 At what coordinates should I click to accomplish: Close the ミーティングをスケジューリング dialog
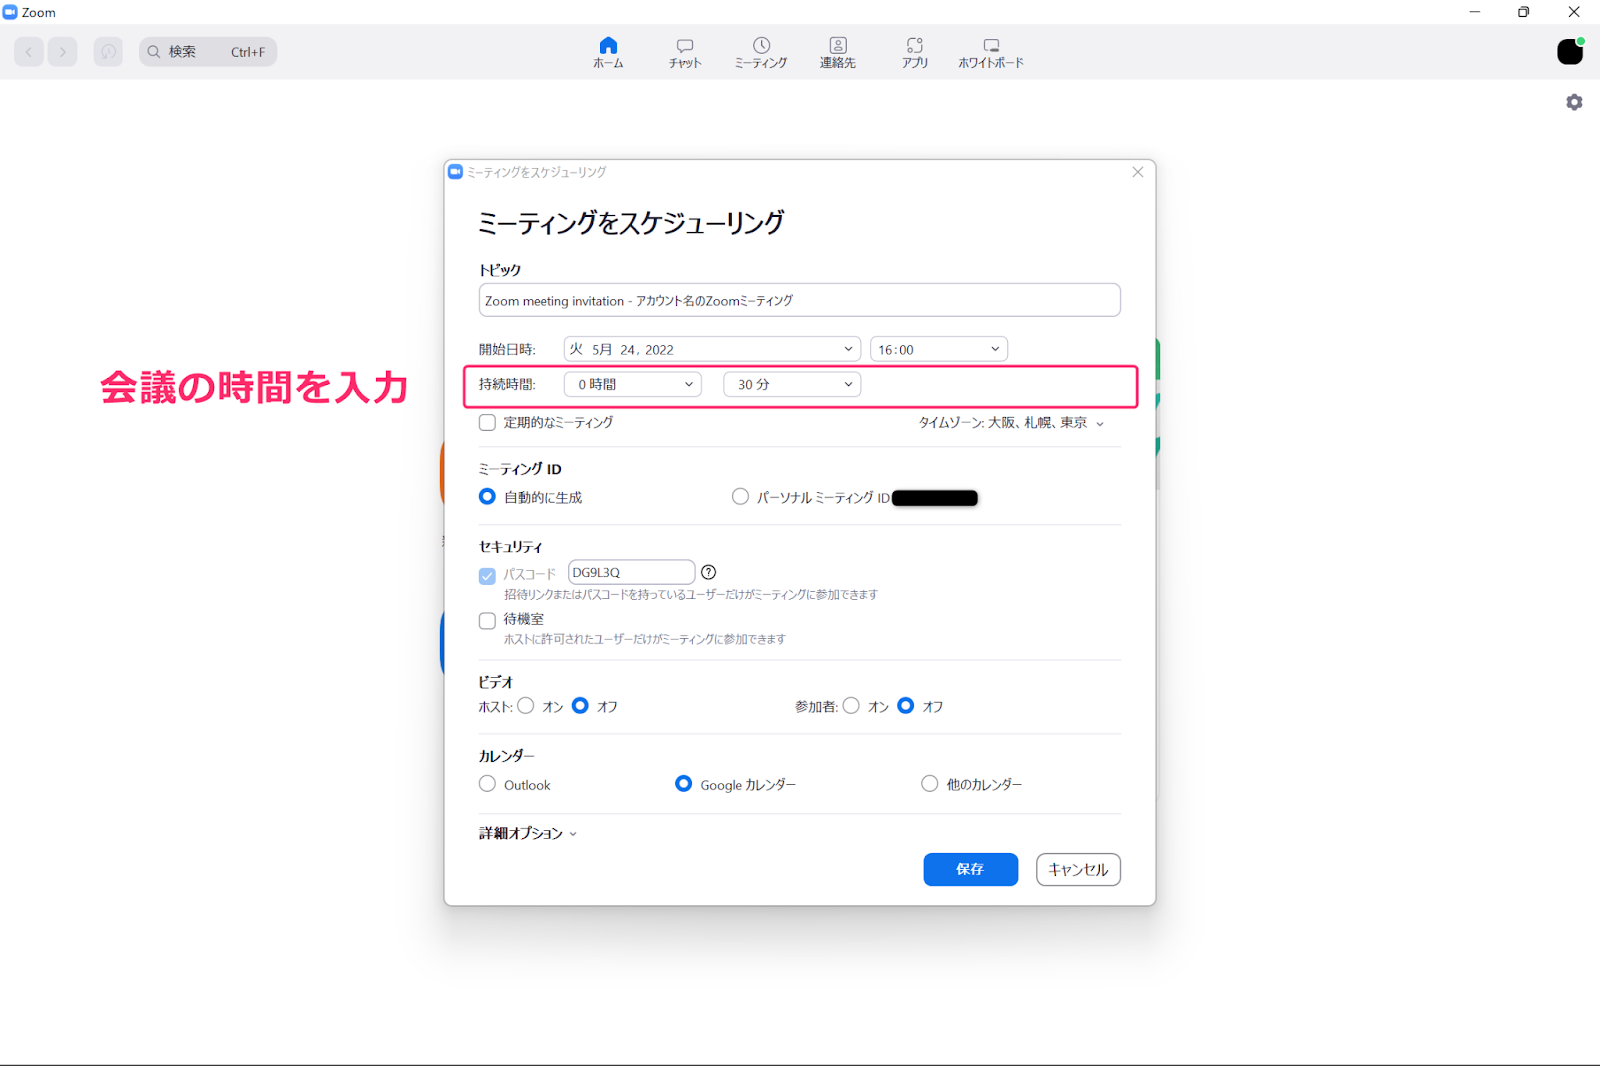pyautogui.click(x=1137, y=172)
